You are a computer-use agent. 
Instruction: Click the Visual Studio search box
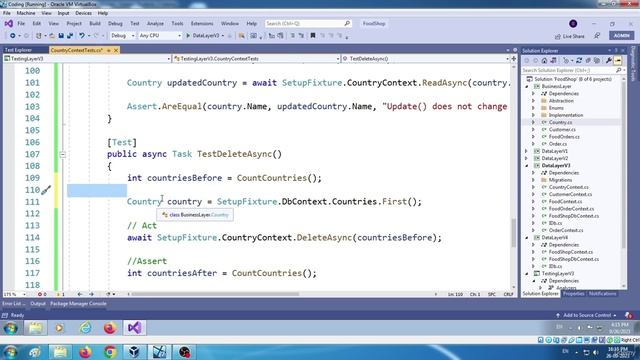pyautogui.click(x=308, y=24)
